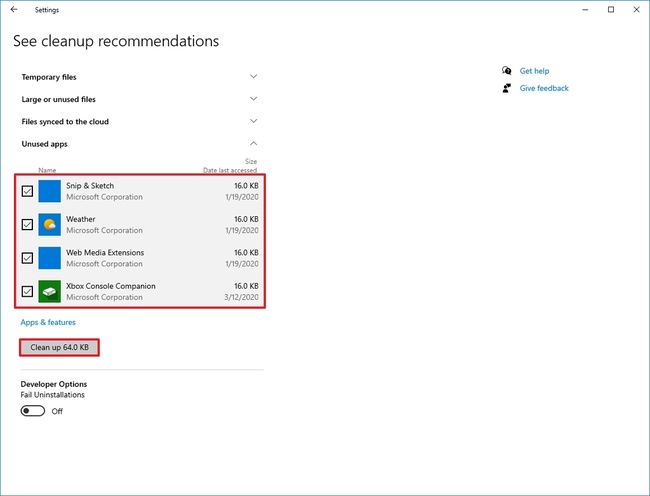Screen dimensions: 650x496
Task: Uncheck the Snip & Sketch checkbox
Action: click(x=27, y=191)
